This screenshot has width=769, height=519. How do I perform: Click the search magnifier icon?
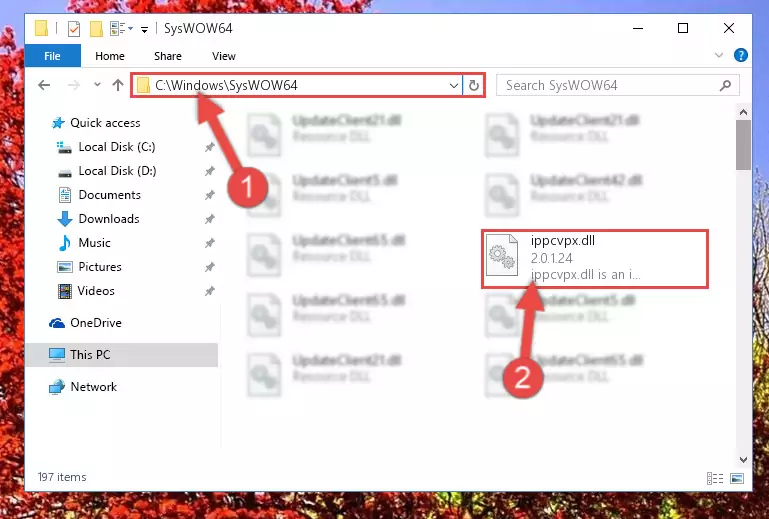725,85
